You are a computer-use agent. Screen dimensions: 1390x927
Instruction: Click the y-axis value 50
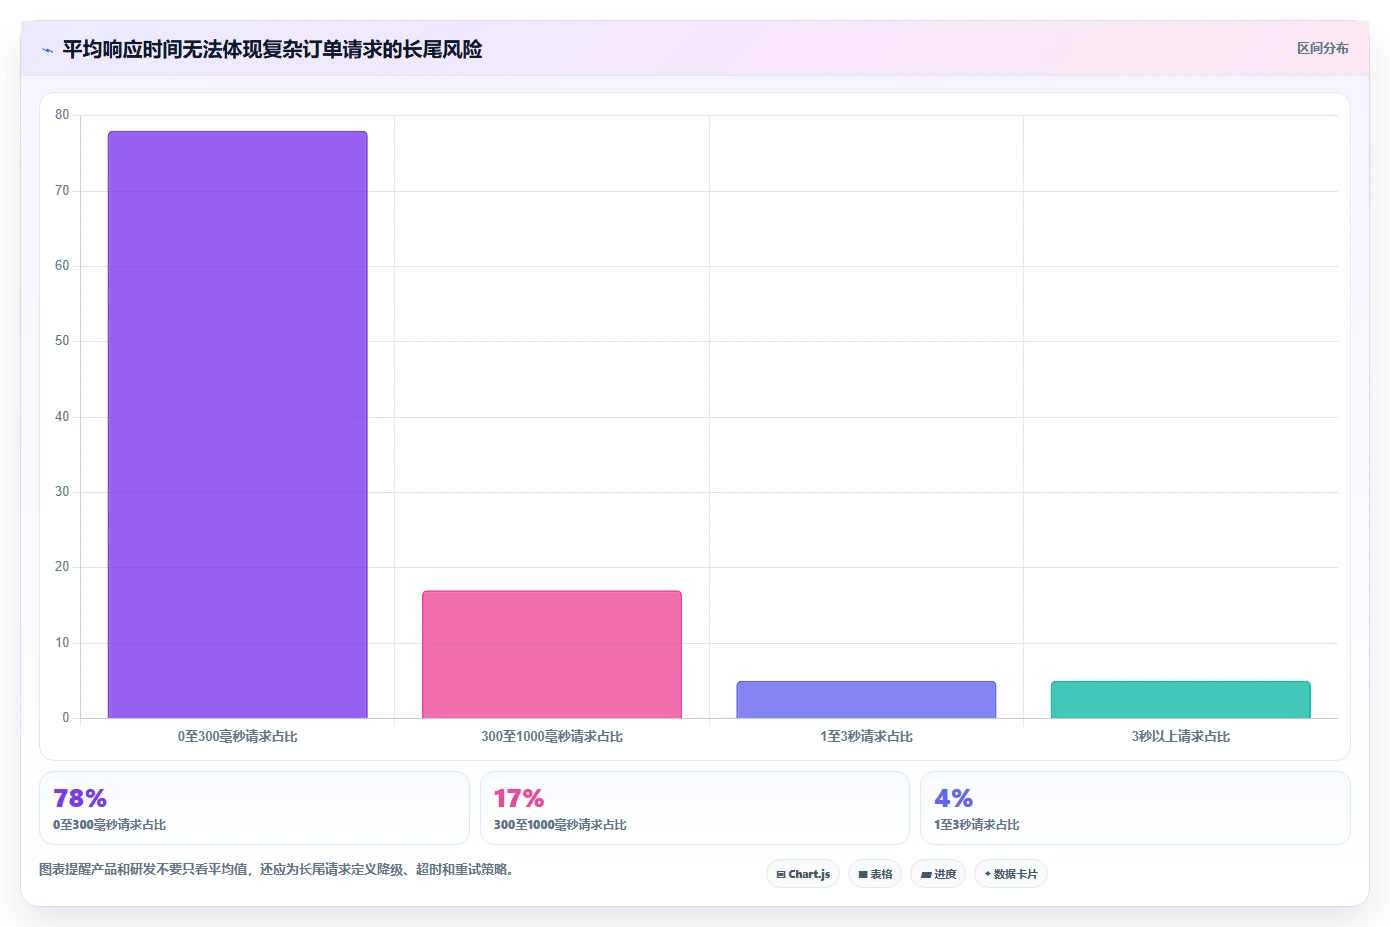62,341
